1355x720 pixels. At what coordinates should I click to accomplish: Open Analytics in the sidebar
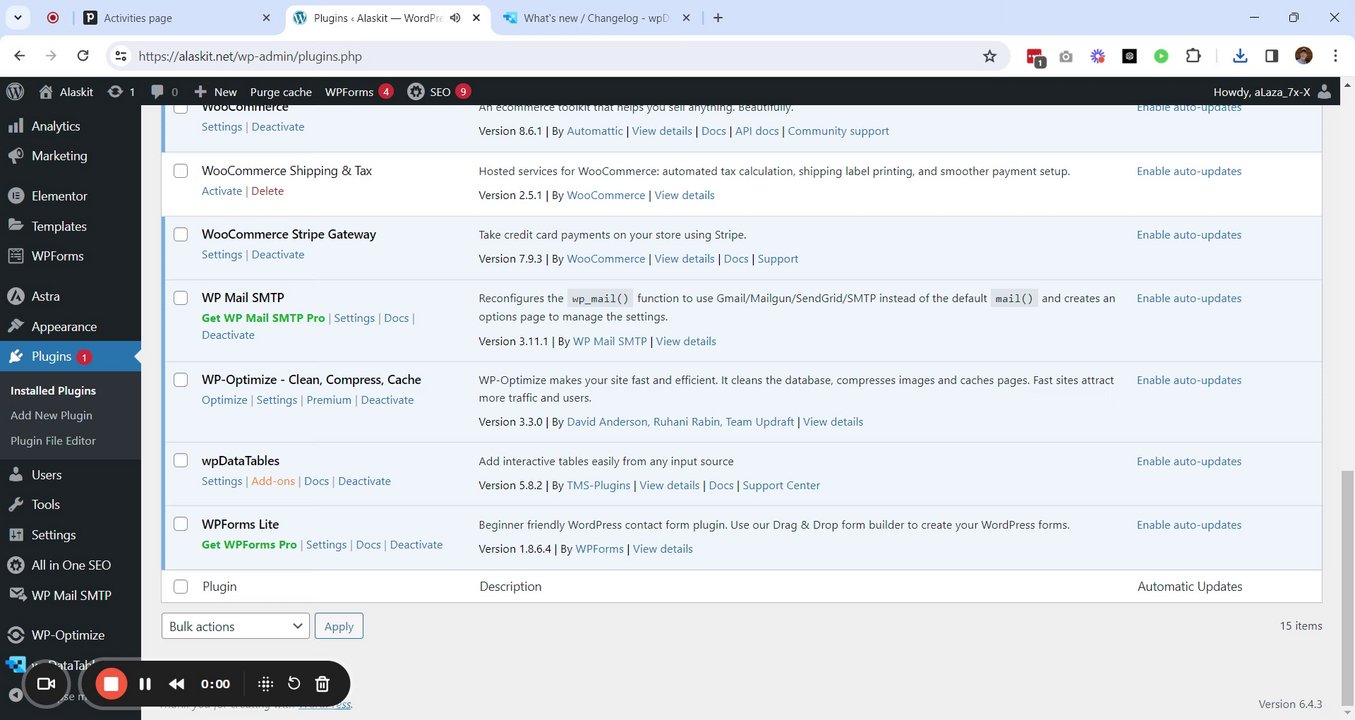click(56, 126)
